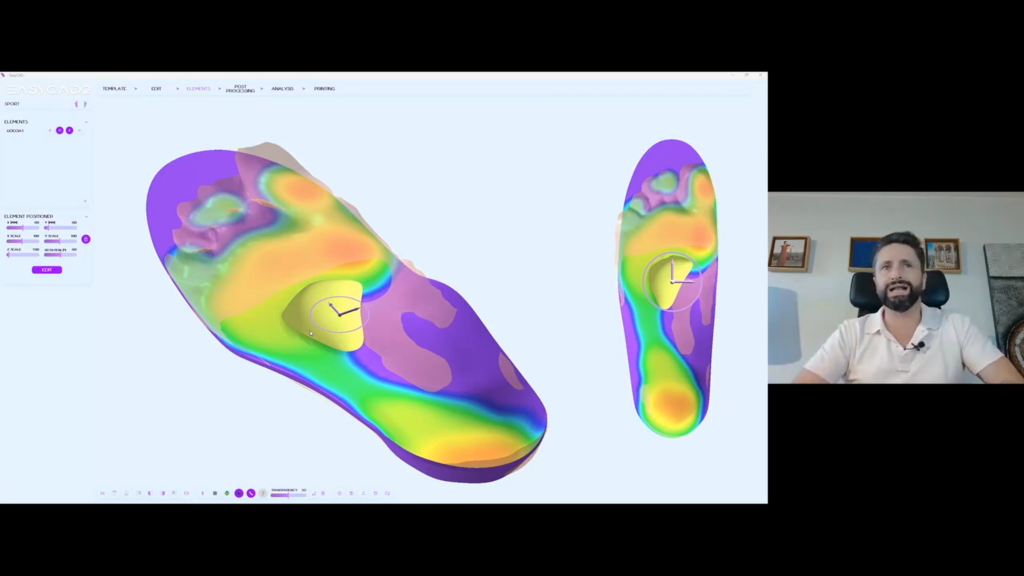The height and width of the screenshot is (576, 1024).
Task: Toggle the light circular icon beside the purple toggles
Action: point(264,492)
